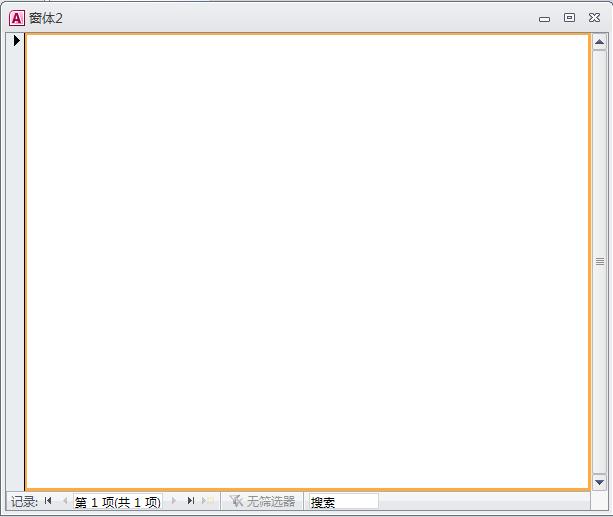Click the vertical scrollbar up arrow
This screenshot has width=613, height=517.
click(599, 42)
